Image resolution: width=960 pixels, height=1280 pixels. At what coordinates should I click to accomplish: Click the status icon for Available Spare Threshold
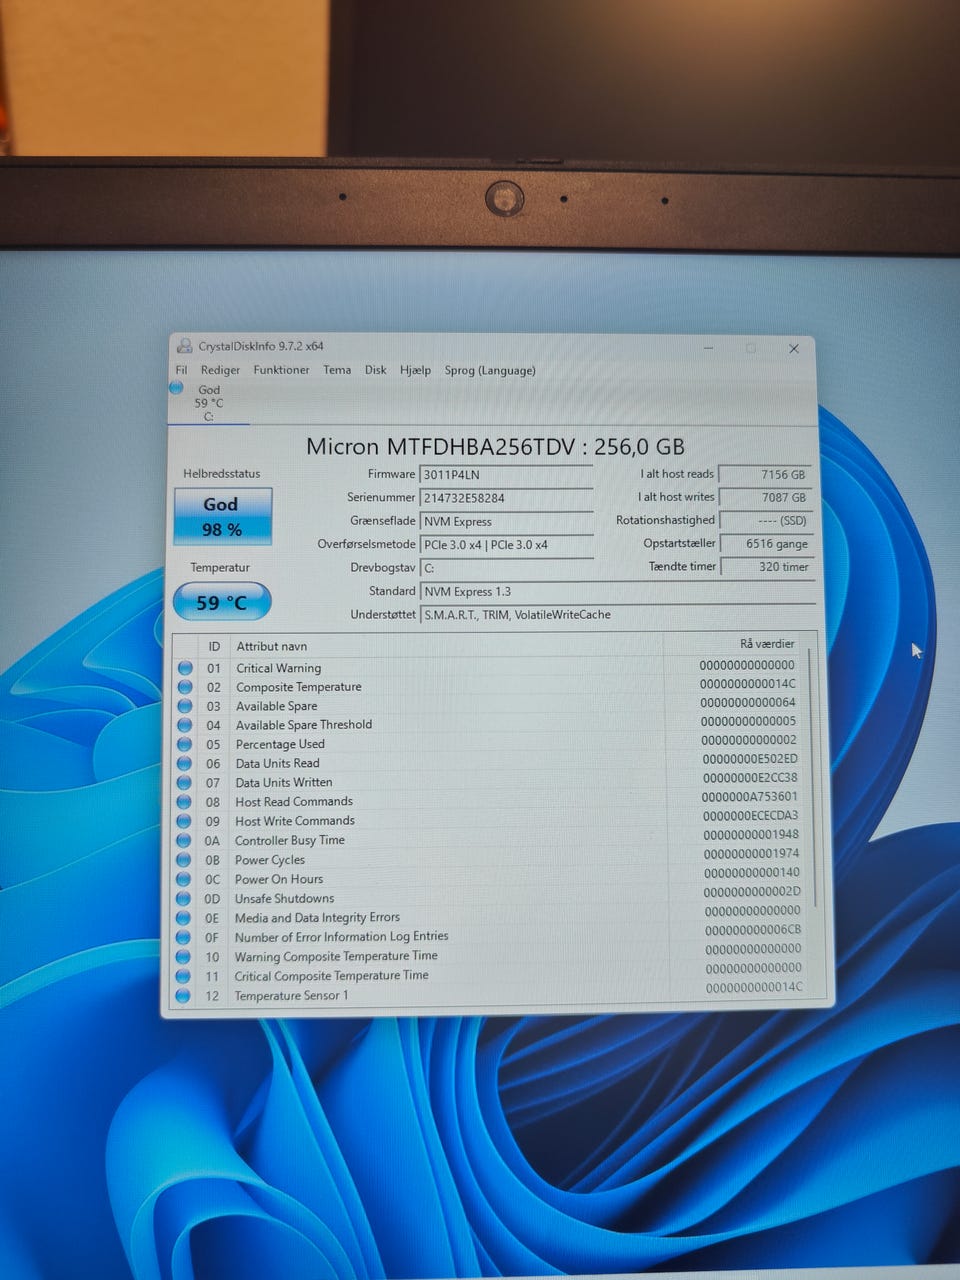pyautogui.click(x=185, y=725)
